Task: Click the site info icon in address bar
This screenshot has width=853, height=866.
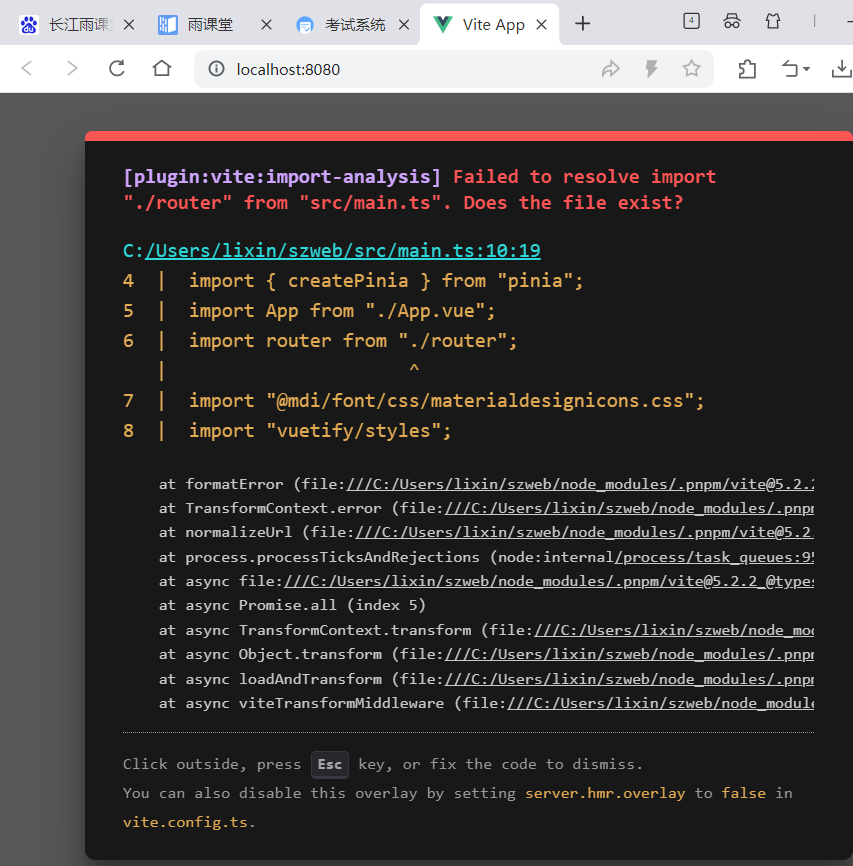Action: pos(215,67)
